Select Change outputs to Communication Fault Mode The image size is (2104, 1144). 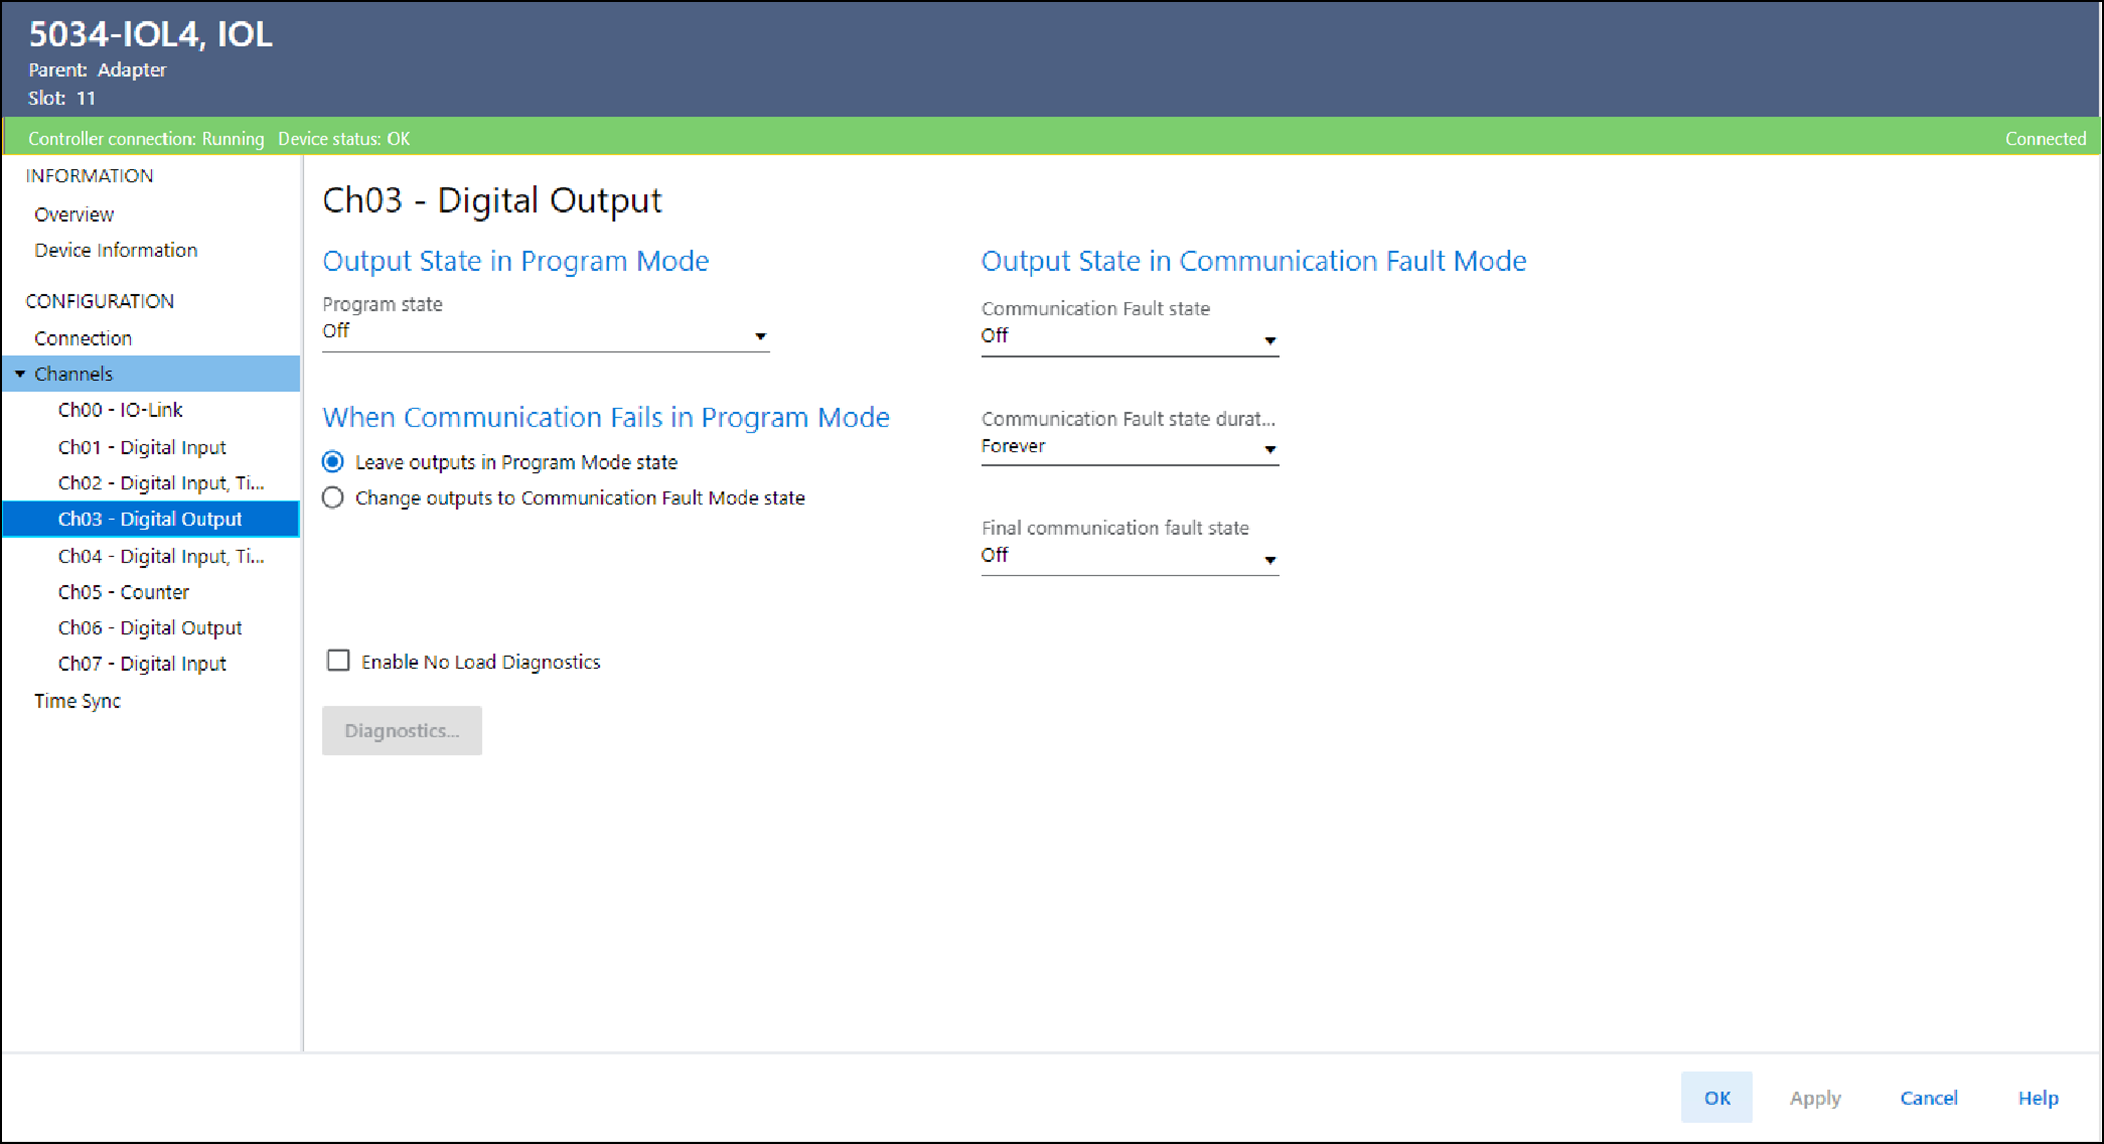click(333, 498)
